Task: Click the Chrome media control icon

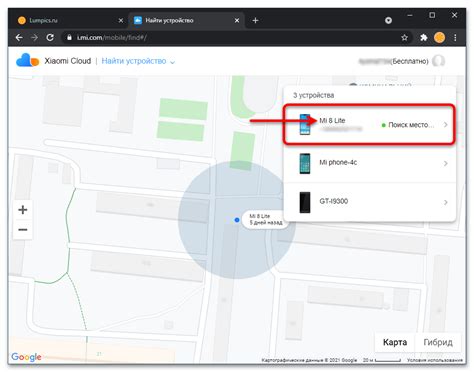Action: pos(388,21)
